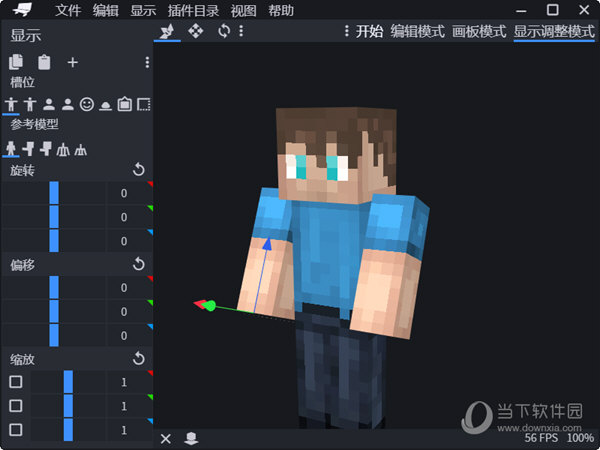Open the three-dot menu after the rotate tool
This screenshot has width=600, height=450.
241,31
